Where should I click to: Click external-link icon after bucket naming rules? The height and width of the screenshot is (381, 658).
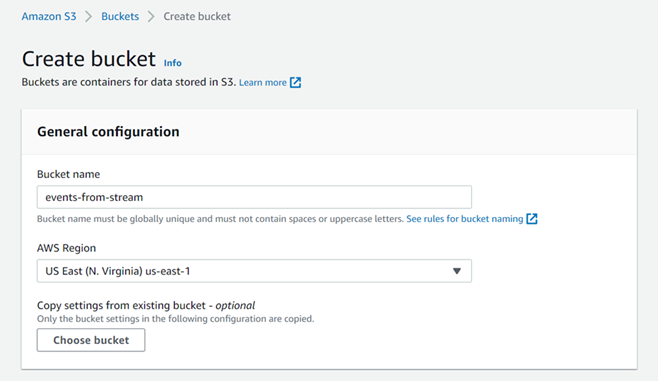tap(532, 219)
